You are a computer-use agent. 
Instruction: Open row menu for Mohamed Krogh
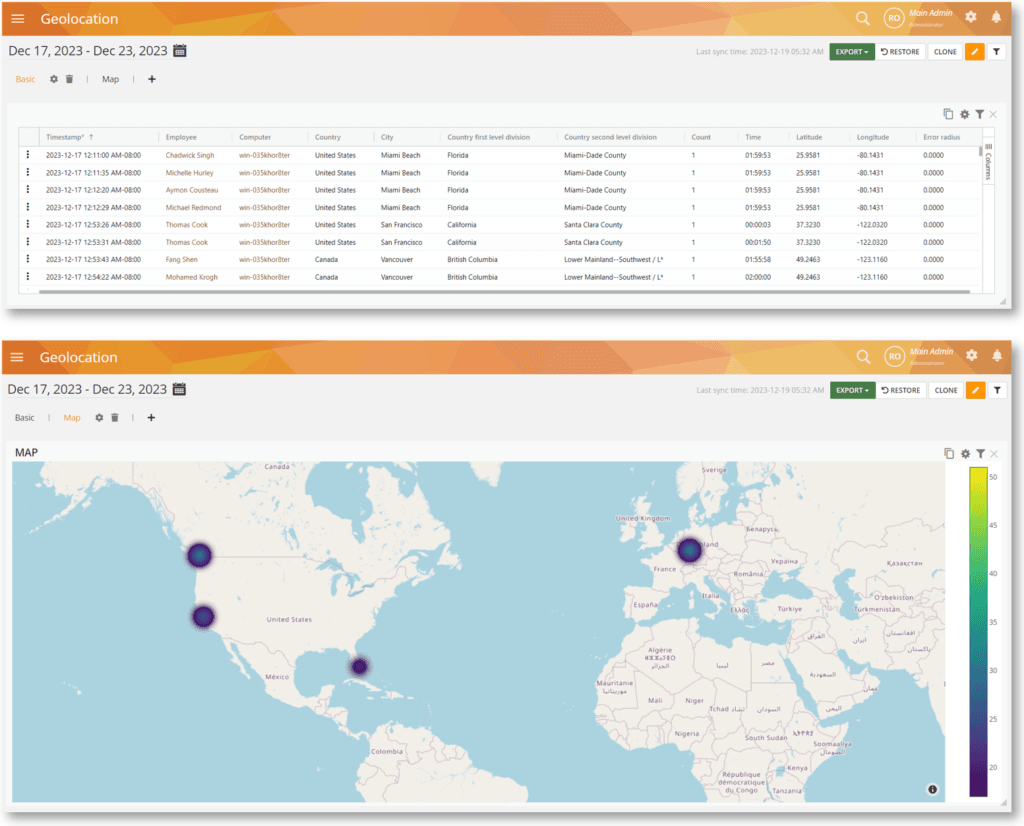27,276
